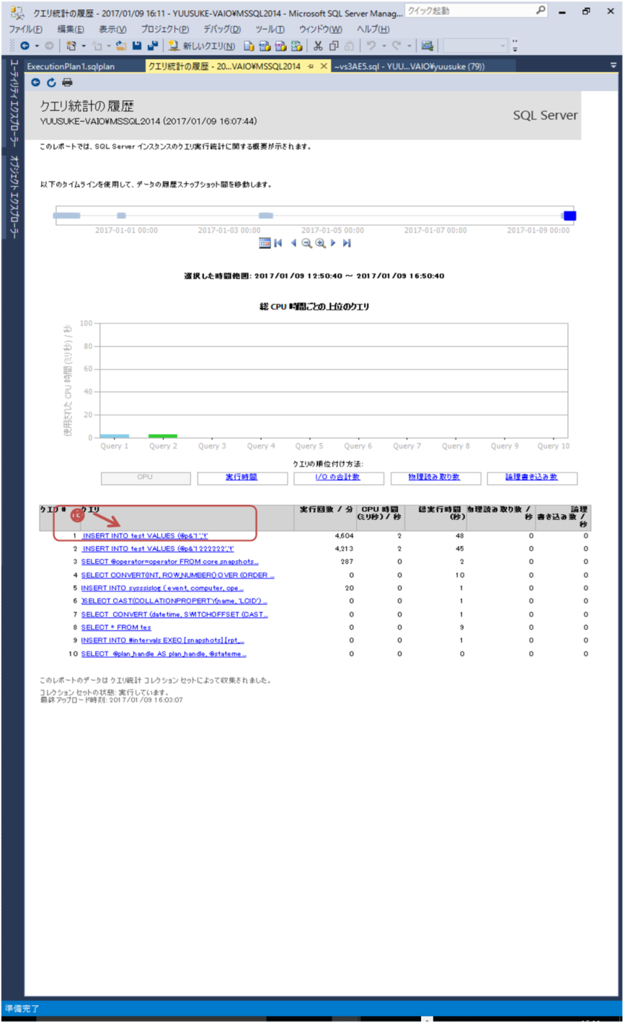The width and height of the screenshot is (625, 1024).
Task: Click the report Print icon
Action: [67, 82]
